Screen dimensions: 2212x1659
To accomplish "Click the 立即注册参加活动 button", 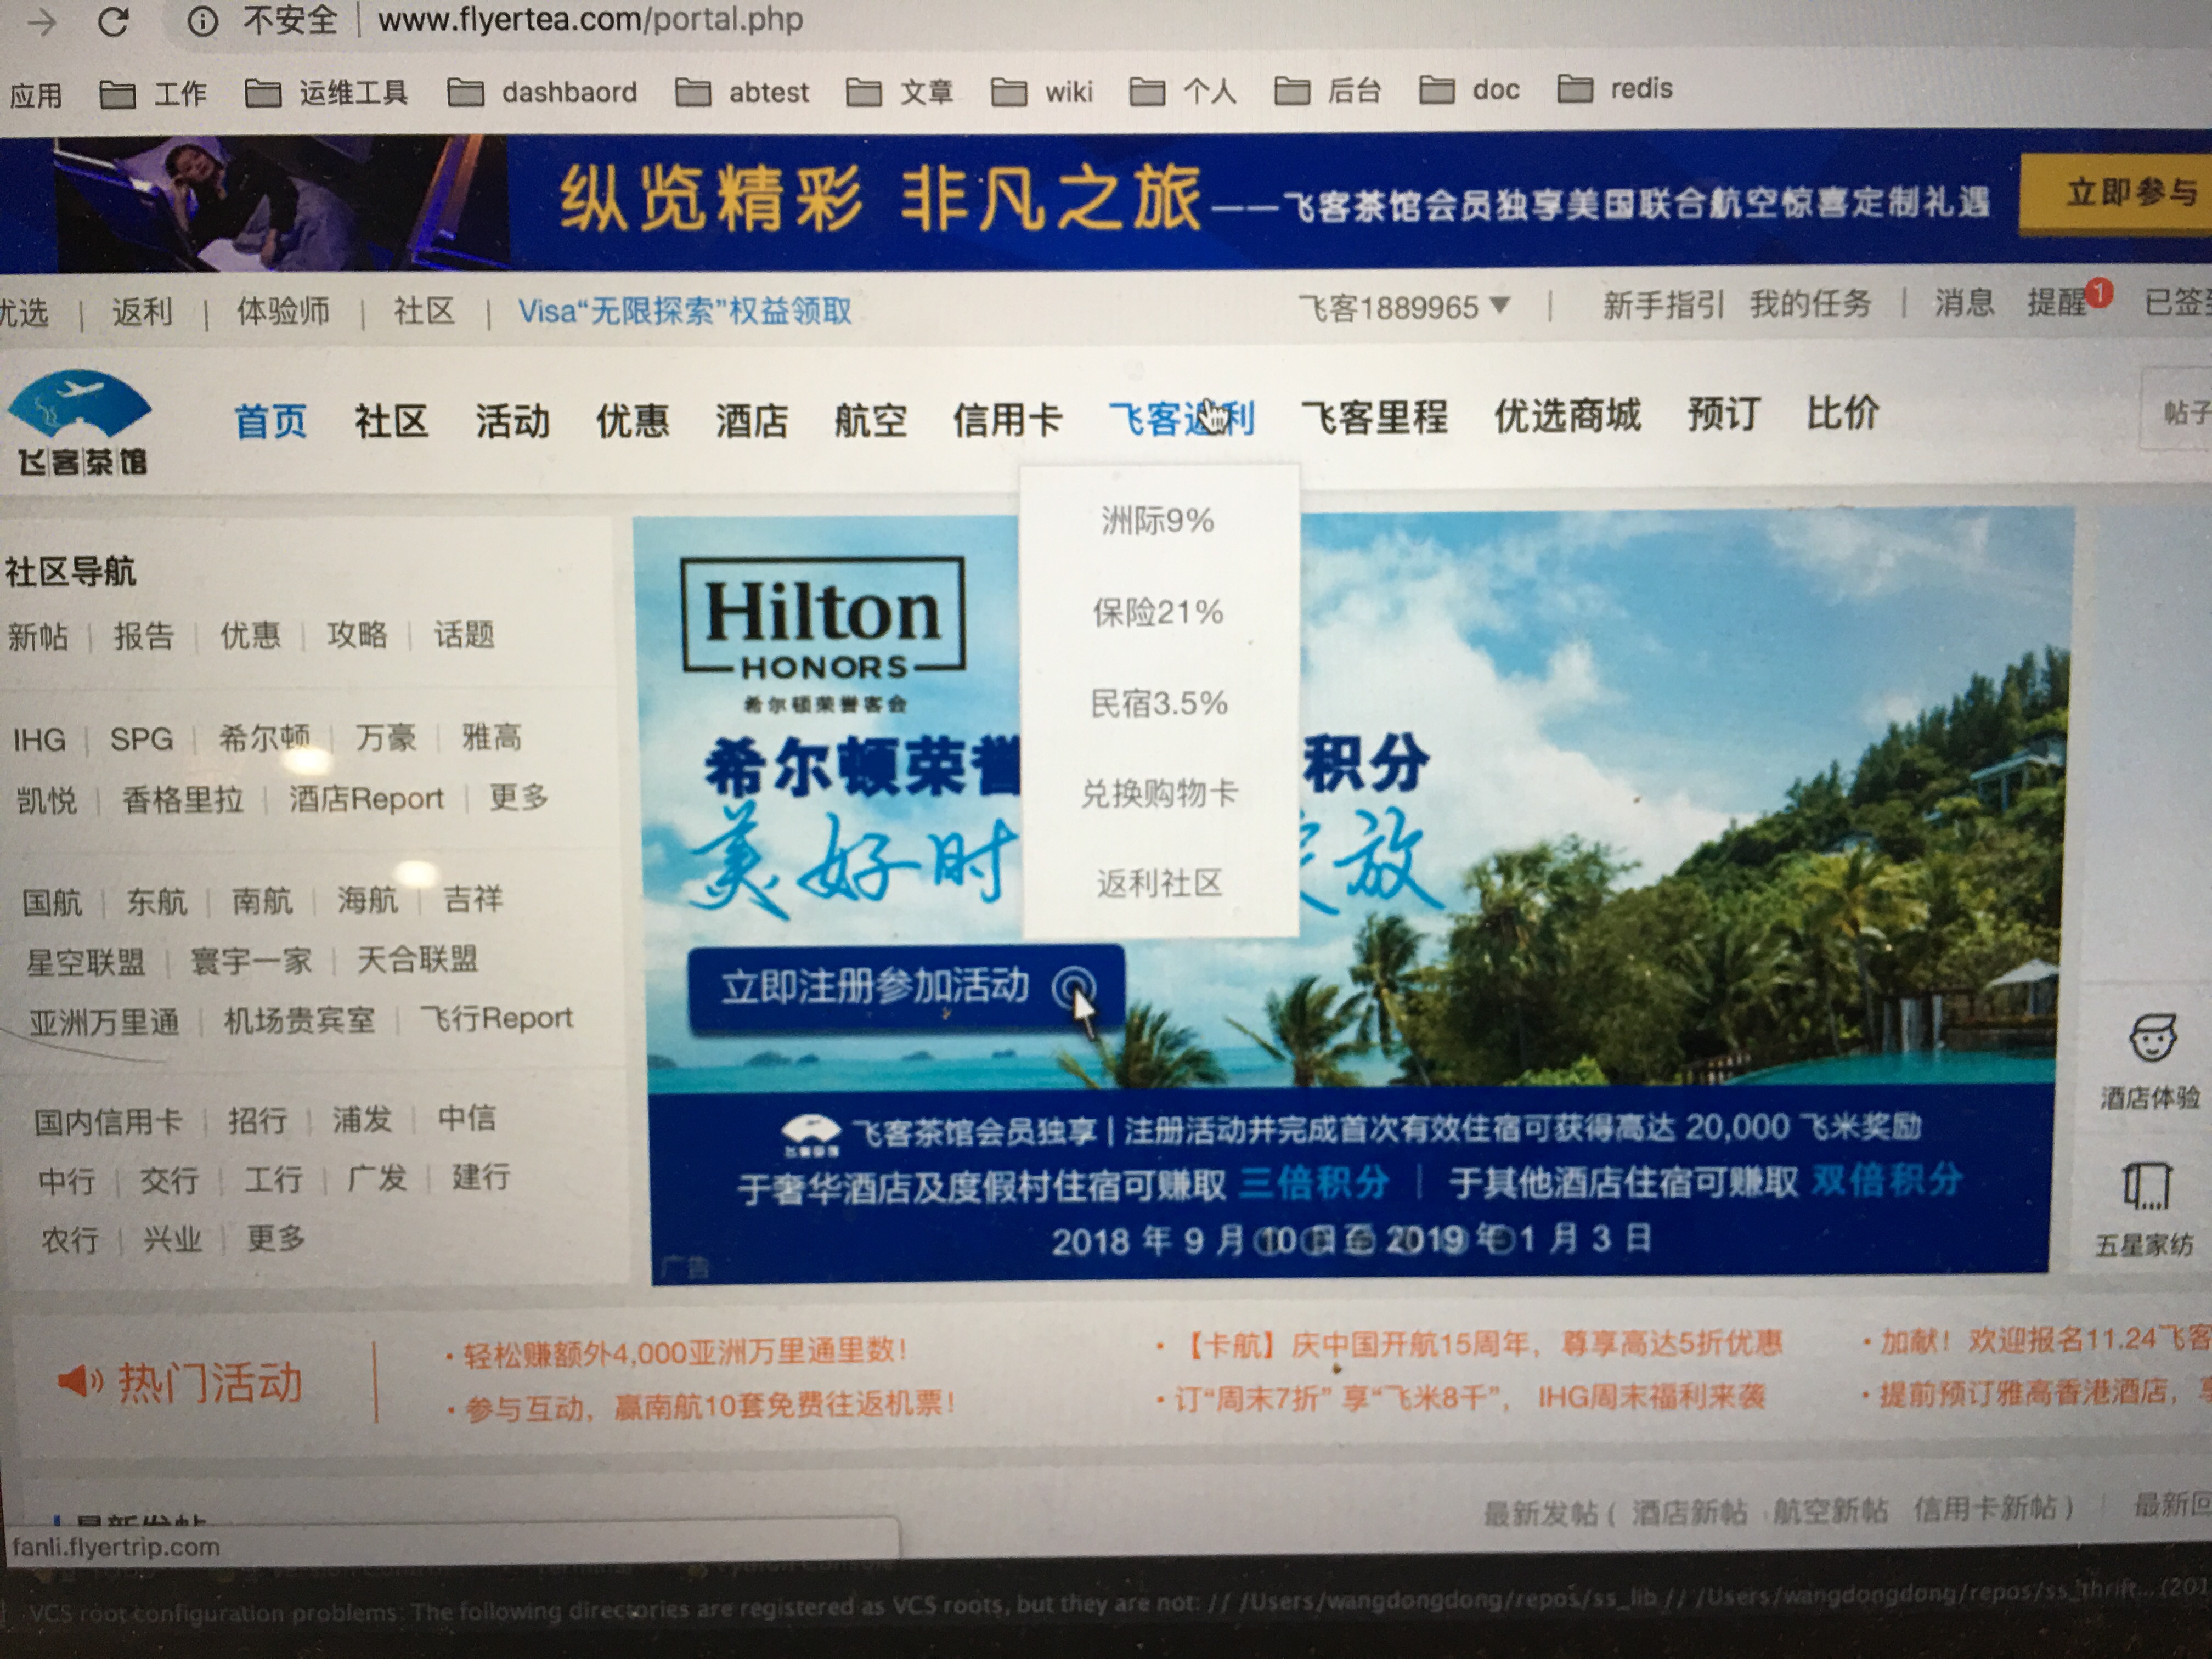I will click(x=906, y=988).
